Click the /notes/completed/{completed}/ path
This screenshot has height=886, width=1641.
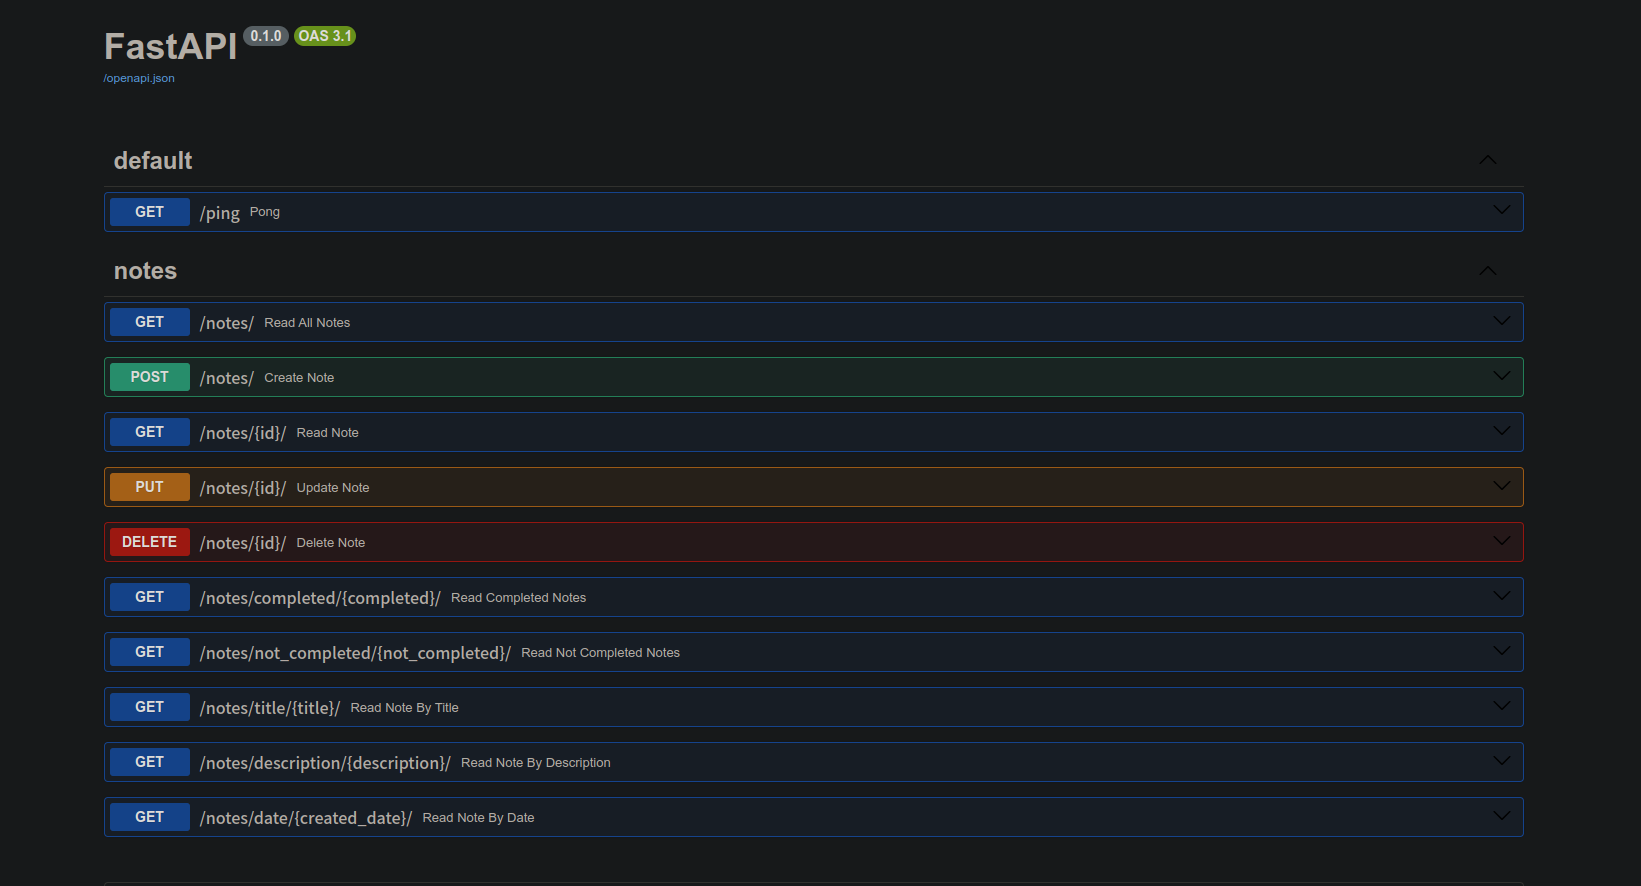[320, 598]
